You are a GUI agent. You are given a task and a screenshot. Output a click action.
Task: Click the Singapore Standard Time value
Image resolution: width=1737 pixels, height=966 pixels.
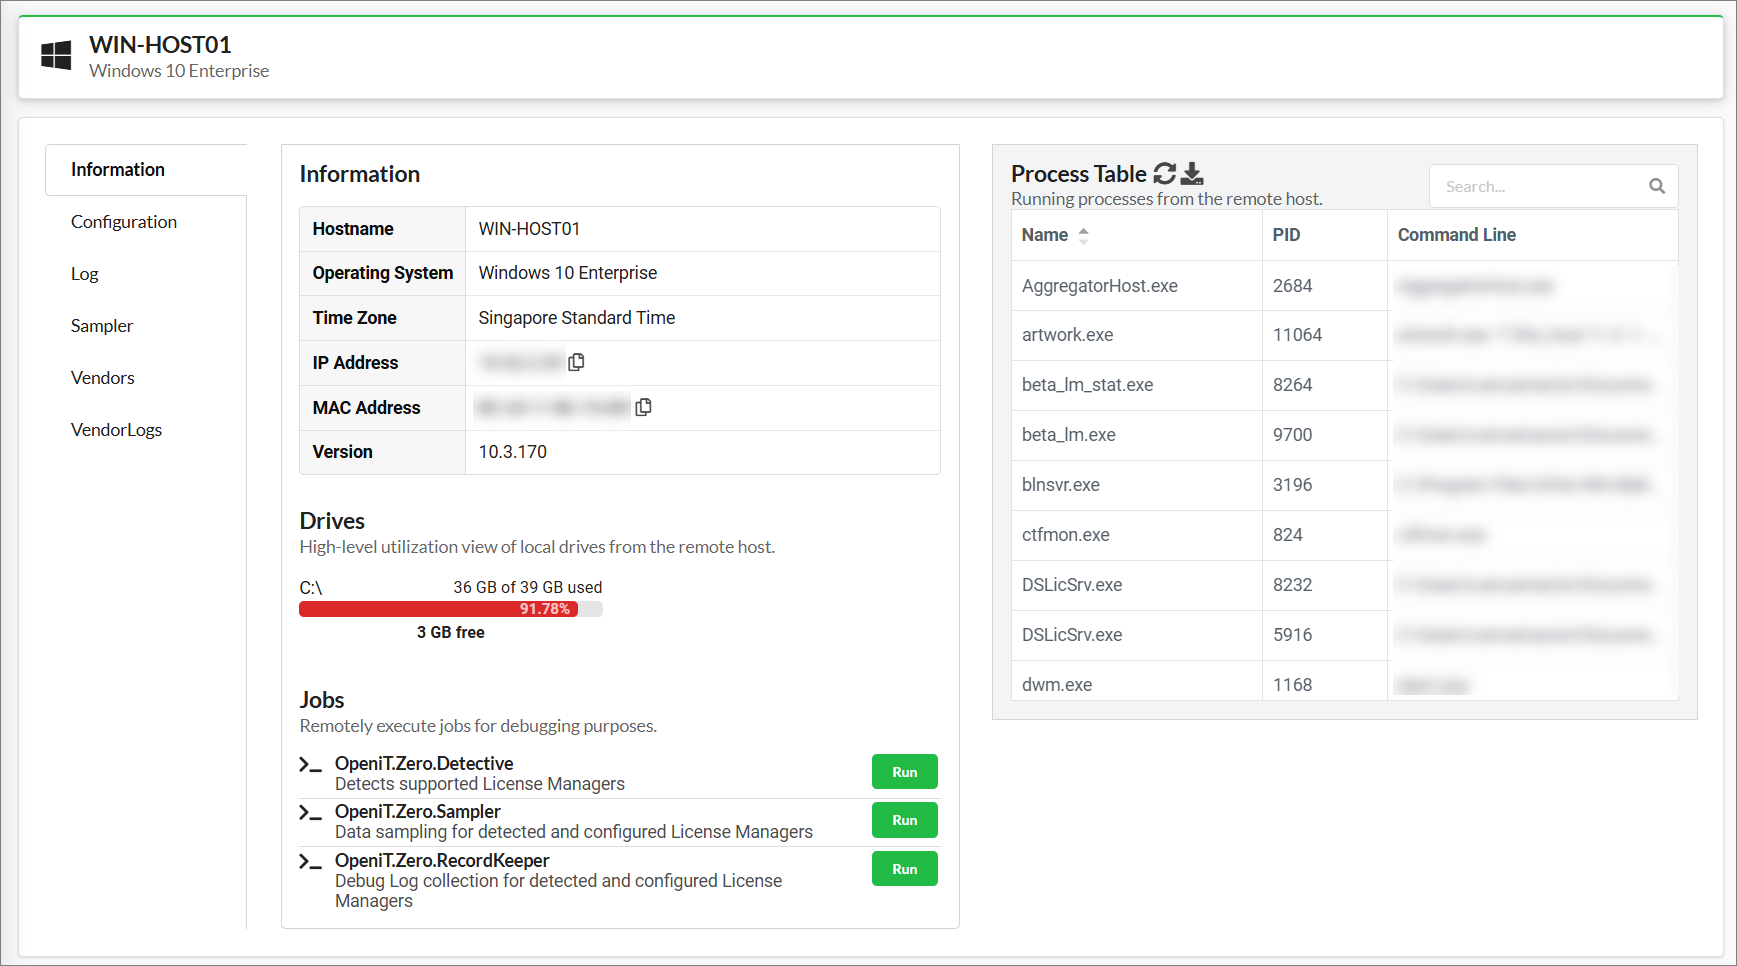coord(576,318)
